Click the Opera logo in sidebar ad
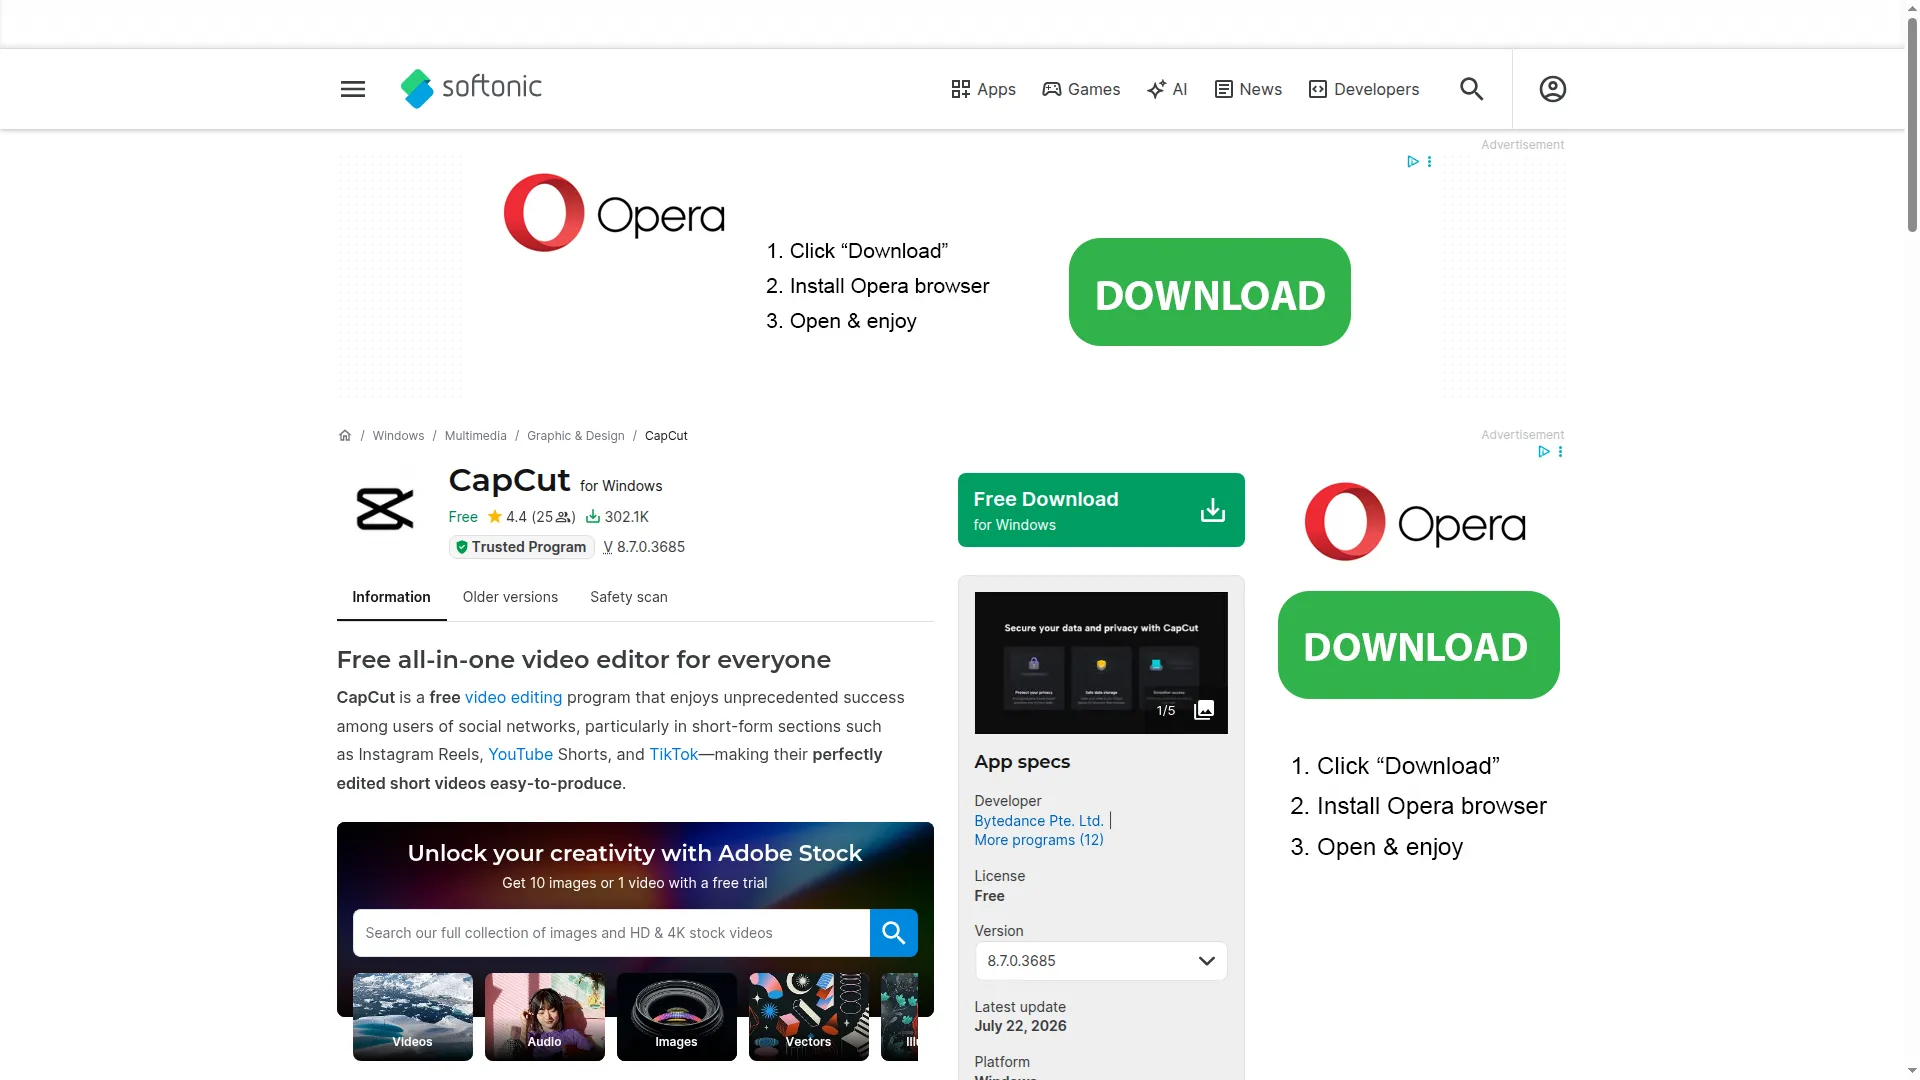Viewport: 1920px width, 1080px height. 1415,522
